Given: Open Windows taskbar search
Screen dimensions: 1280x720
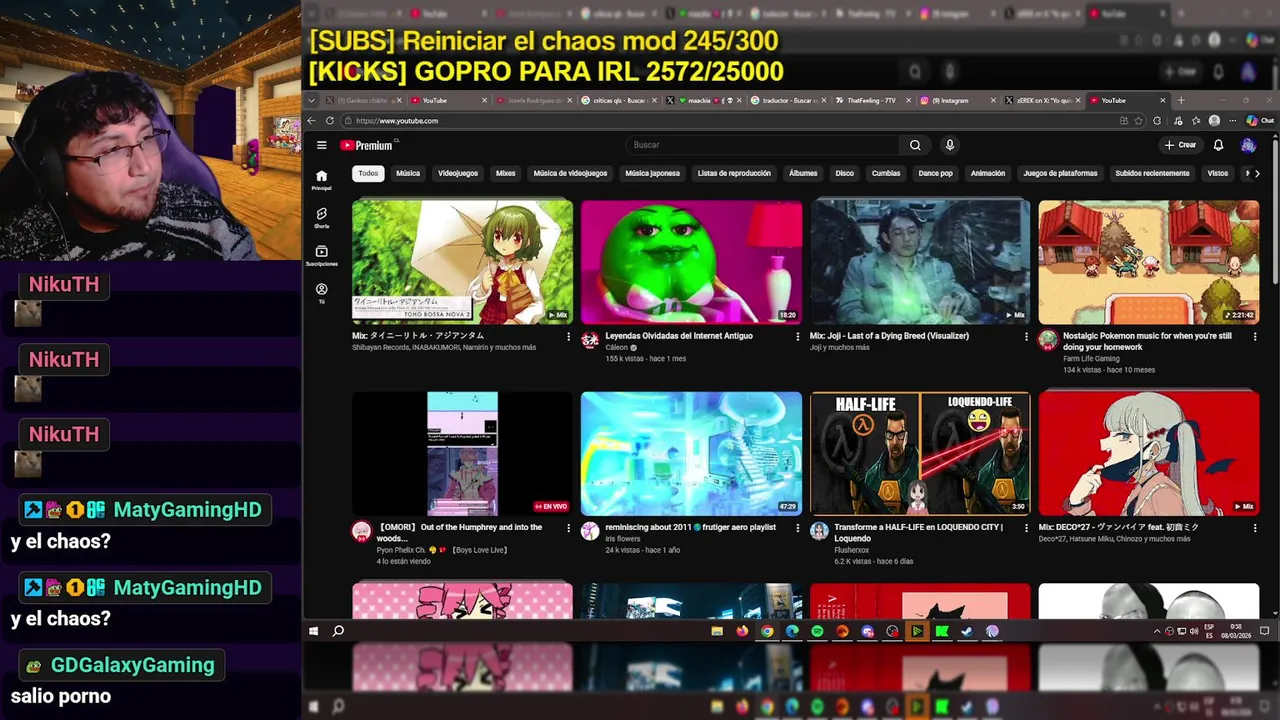Looking at the screenshot, I should 338,631.
